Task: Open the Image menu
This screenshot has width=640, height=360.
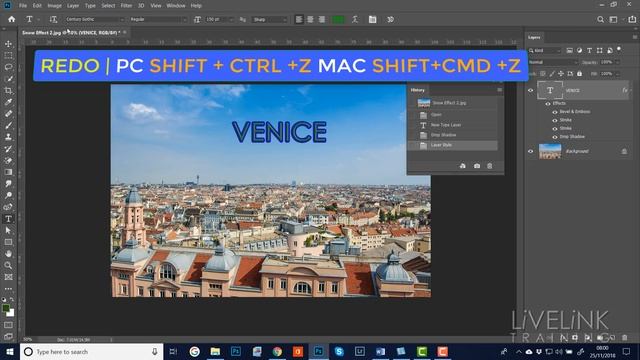Action: (54, 6)
